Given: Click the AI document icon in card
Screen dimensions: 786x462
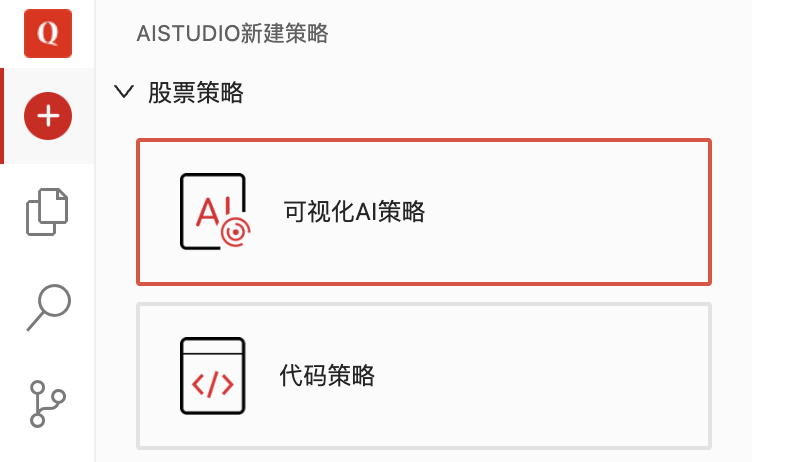Looking at the screenshot, I should 215,211.
